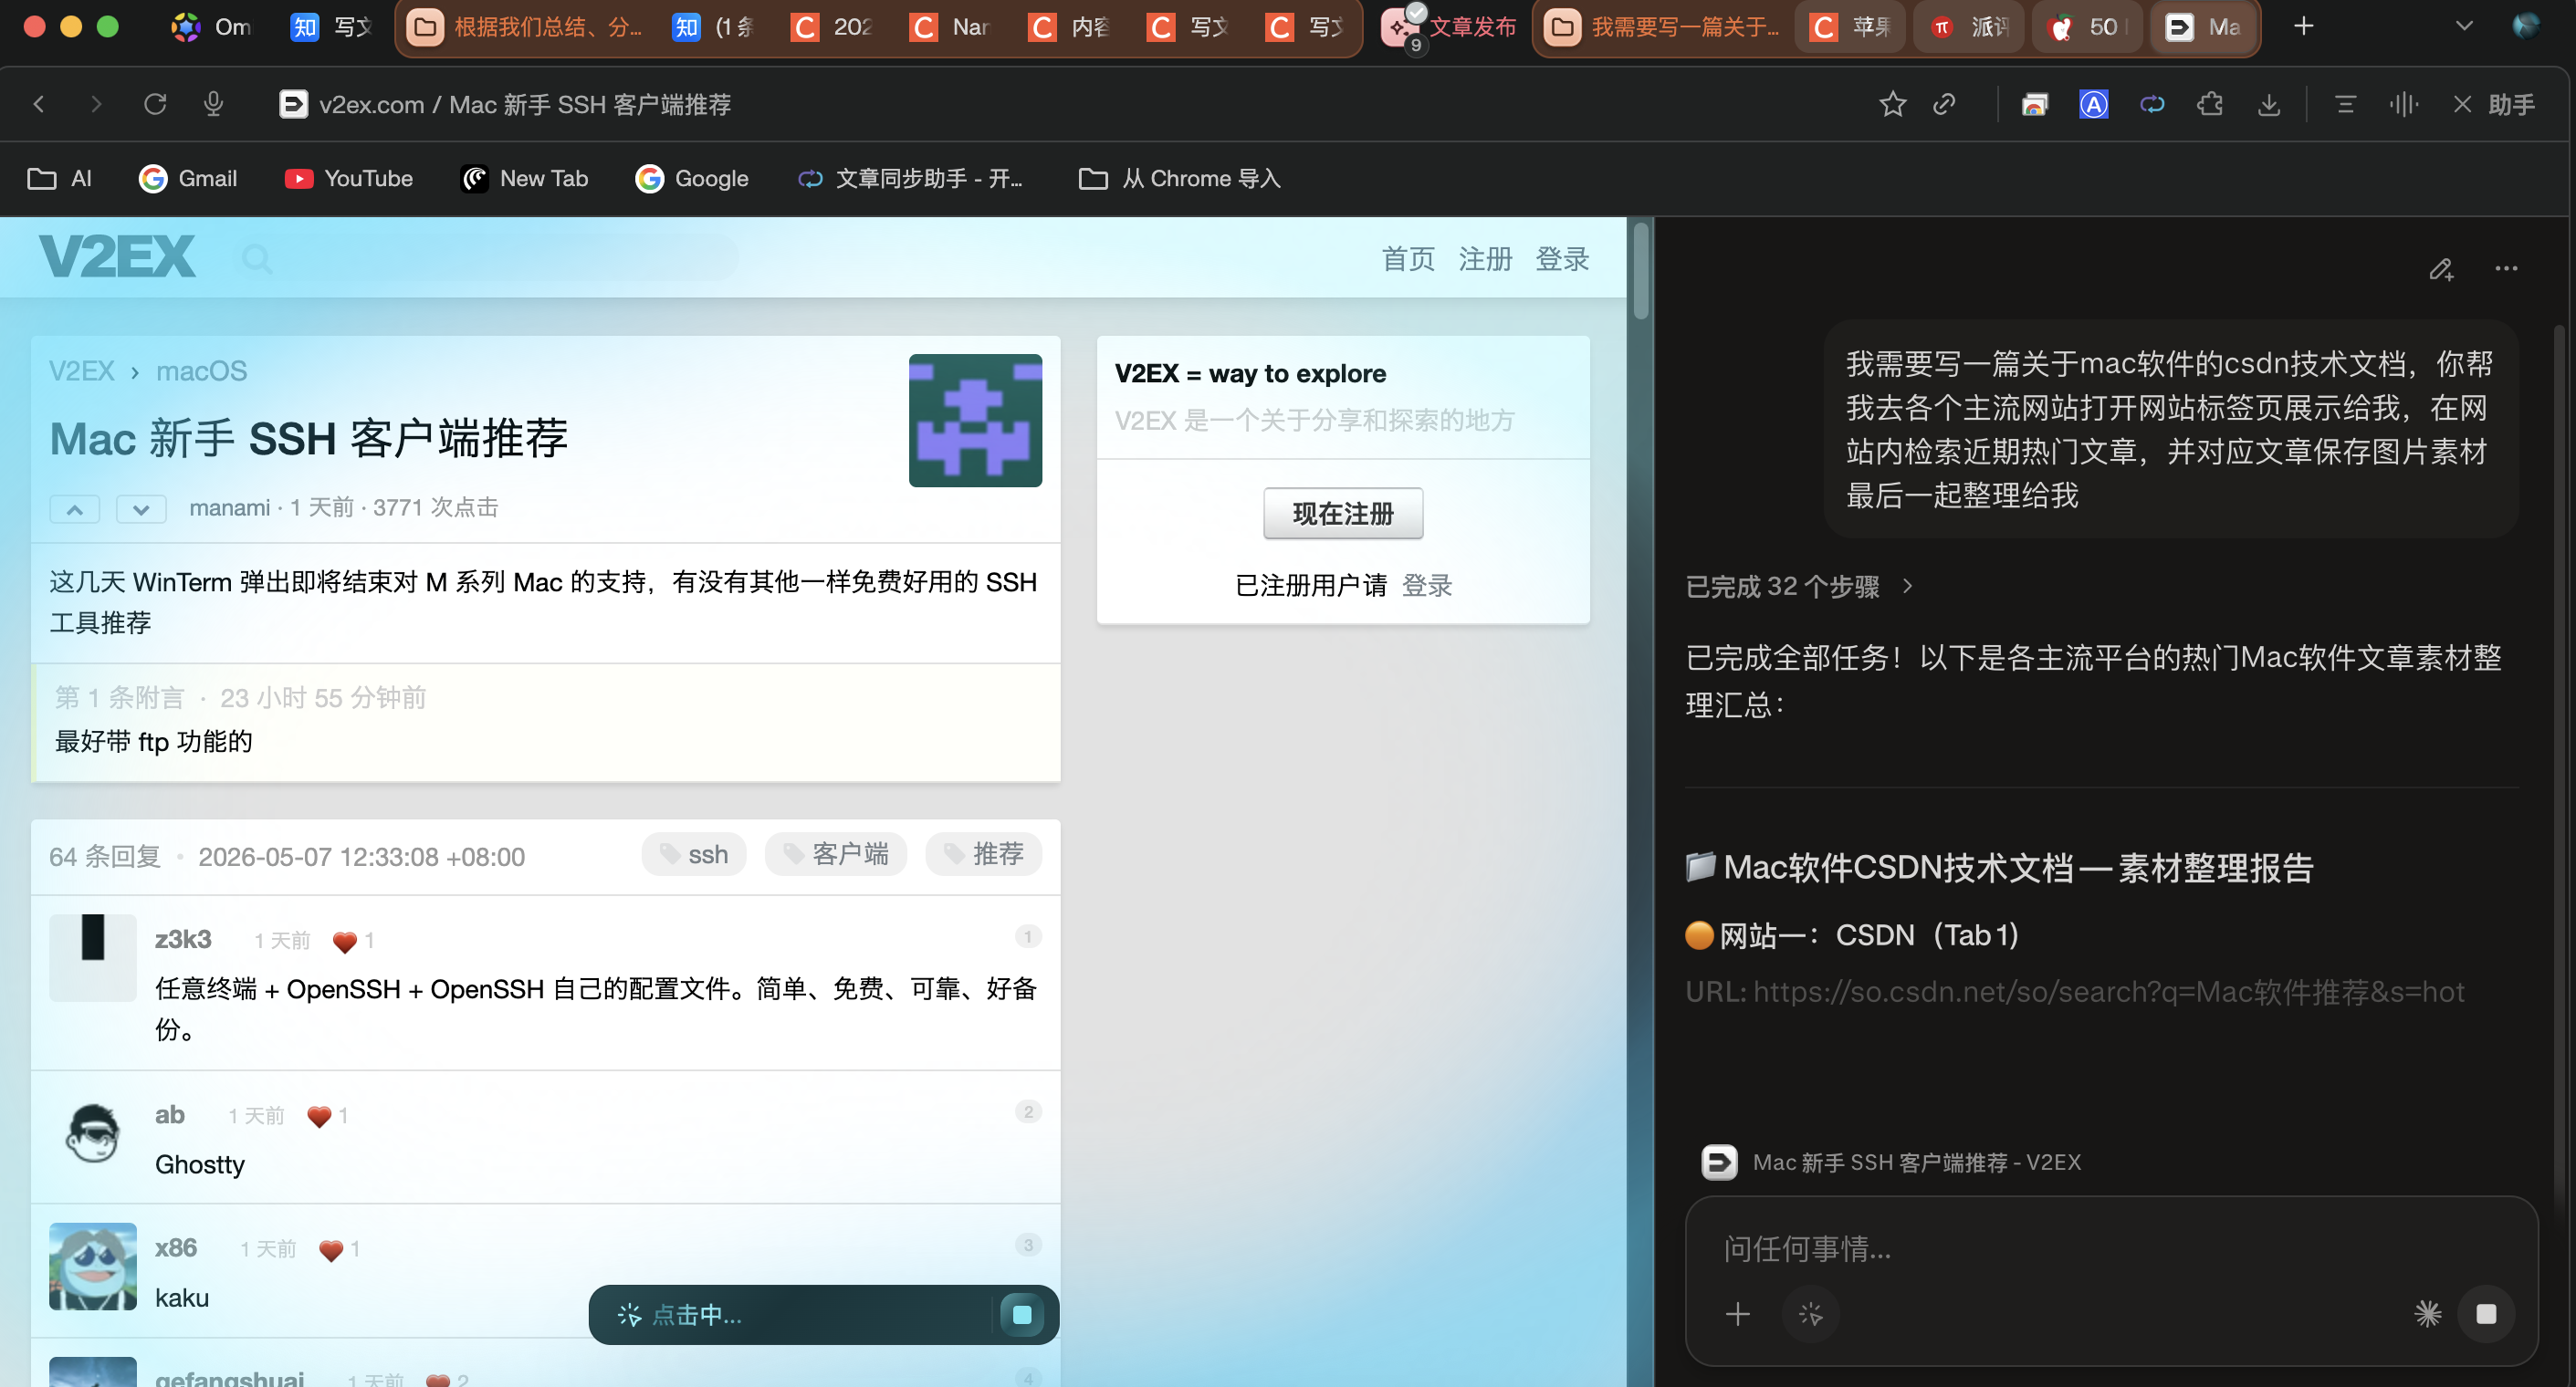Select the ssh tag
This screenshot has height=1387, width=2576.
click(694, 854)
